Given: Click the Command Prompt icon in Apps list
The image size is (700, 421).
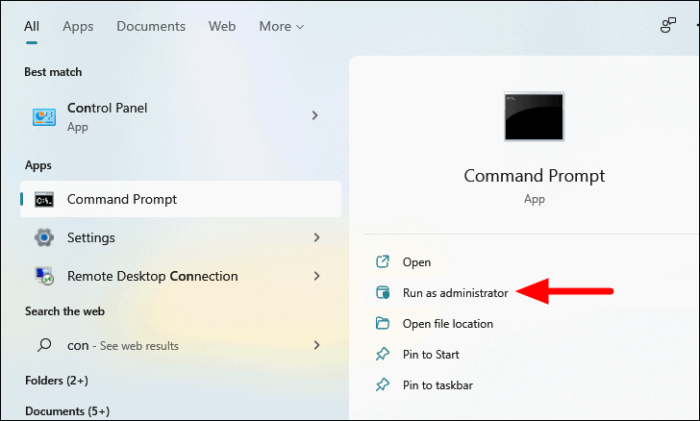Looking at the screenshot, I should (44, 200).
